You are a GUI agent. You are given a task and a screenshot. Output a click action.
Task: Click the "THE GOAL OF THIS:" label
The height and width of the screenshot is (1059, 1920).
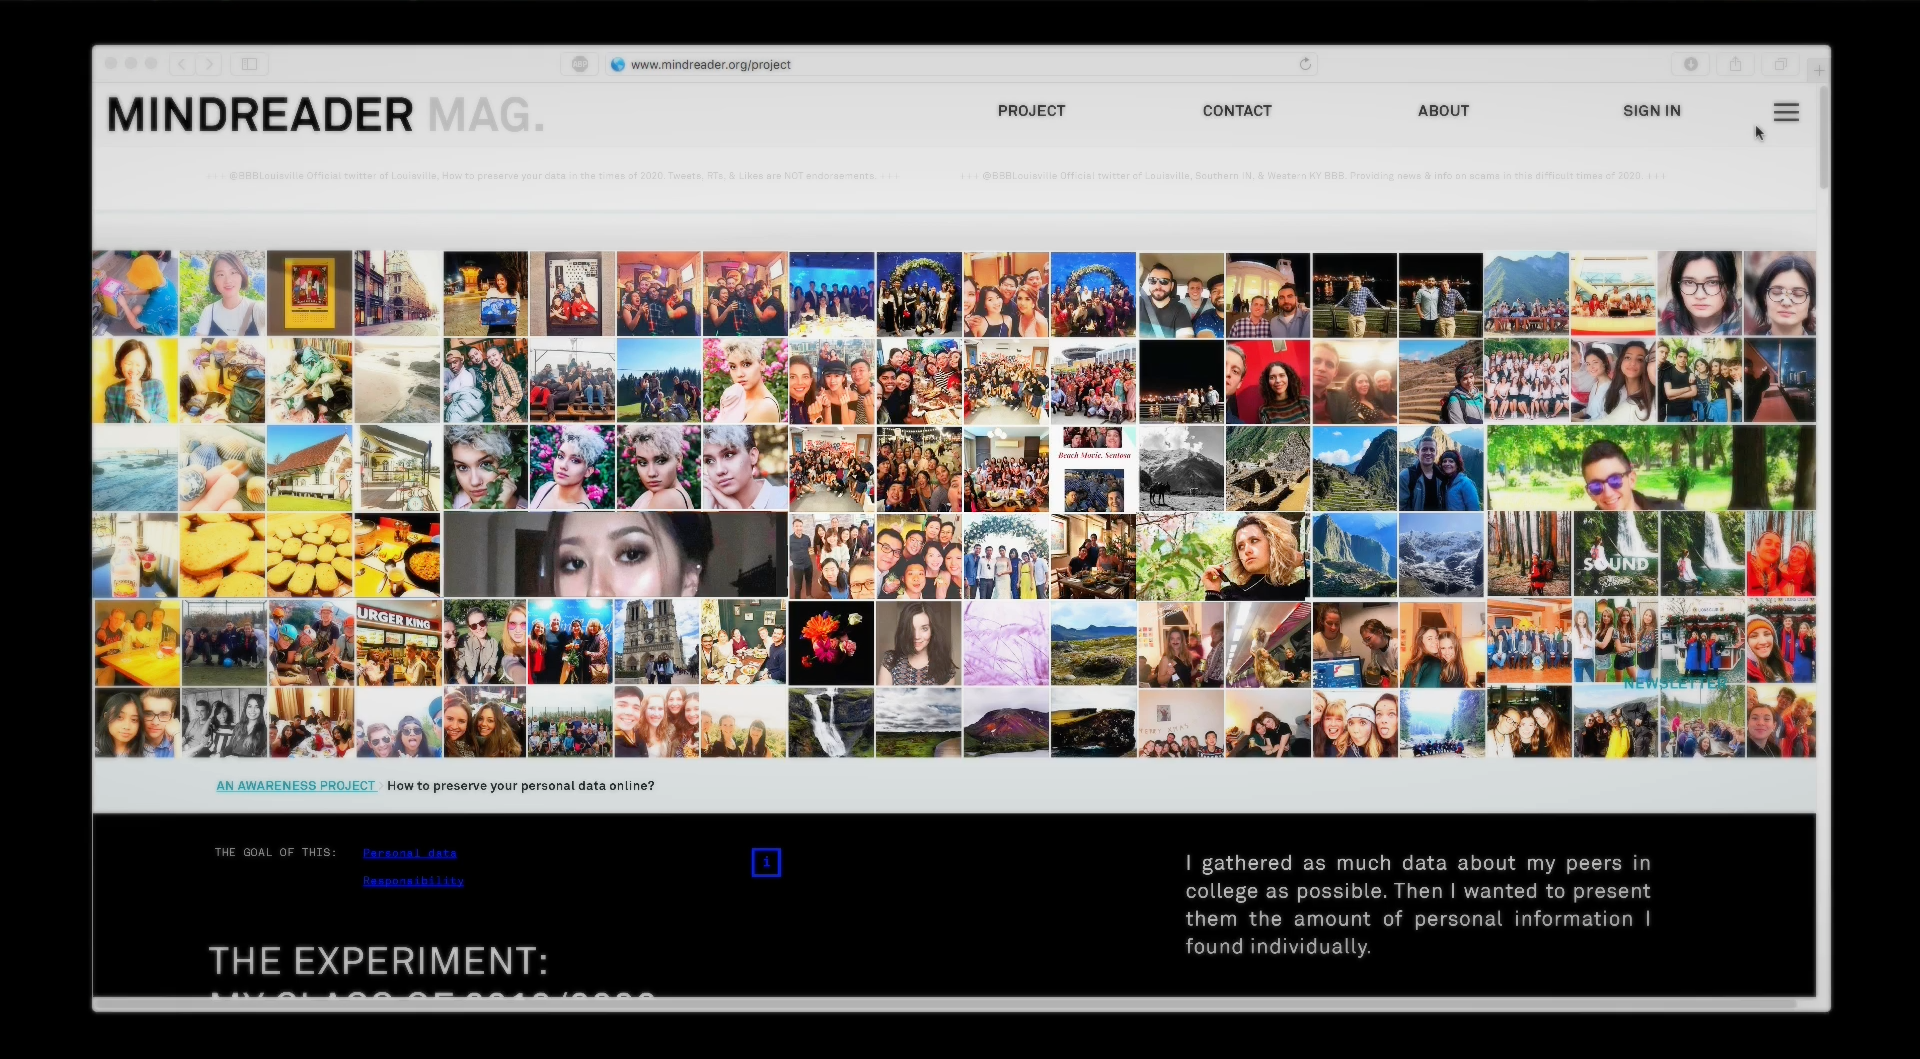click(275, 853)
